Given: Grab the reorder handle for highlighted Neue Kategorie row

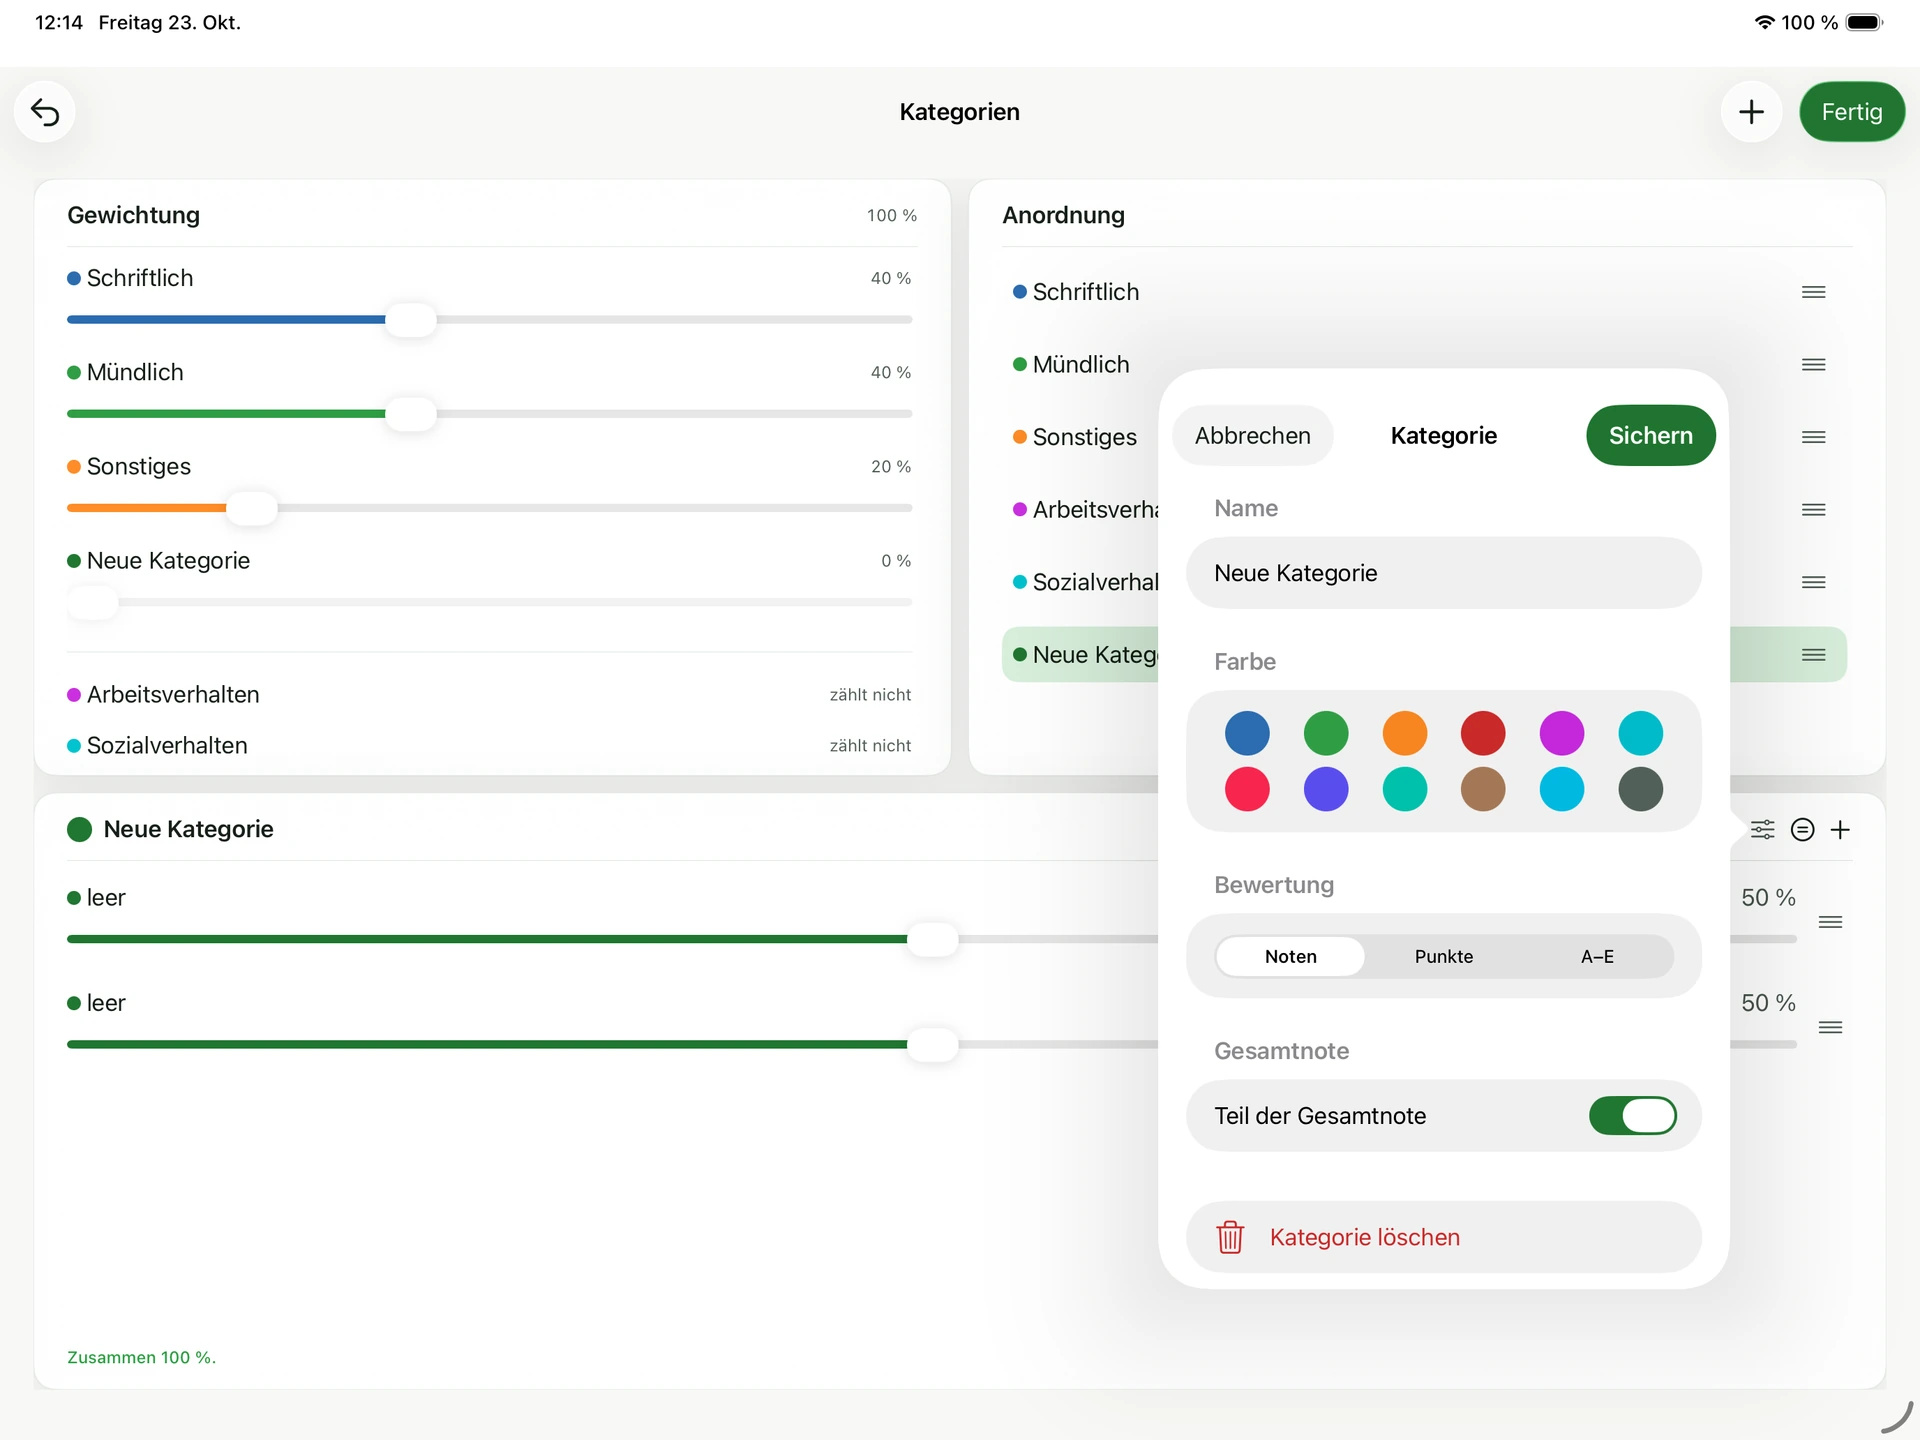Looking at the screenshot, I should tap(1814, 655).
